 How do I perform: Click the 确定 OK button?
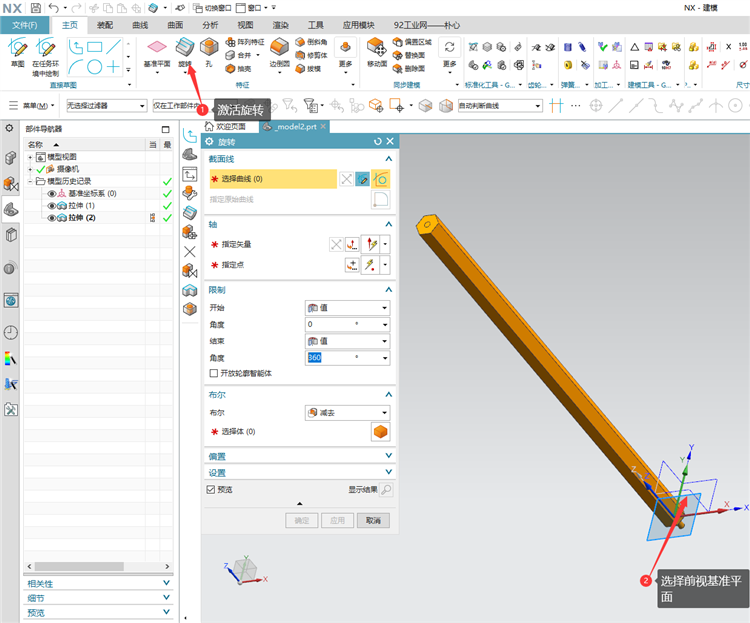pos(302,520)
